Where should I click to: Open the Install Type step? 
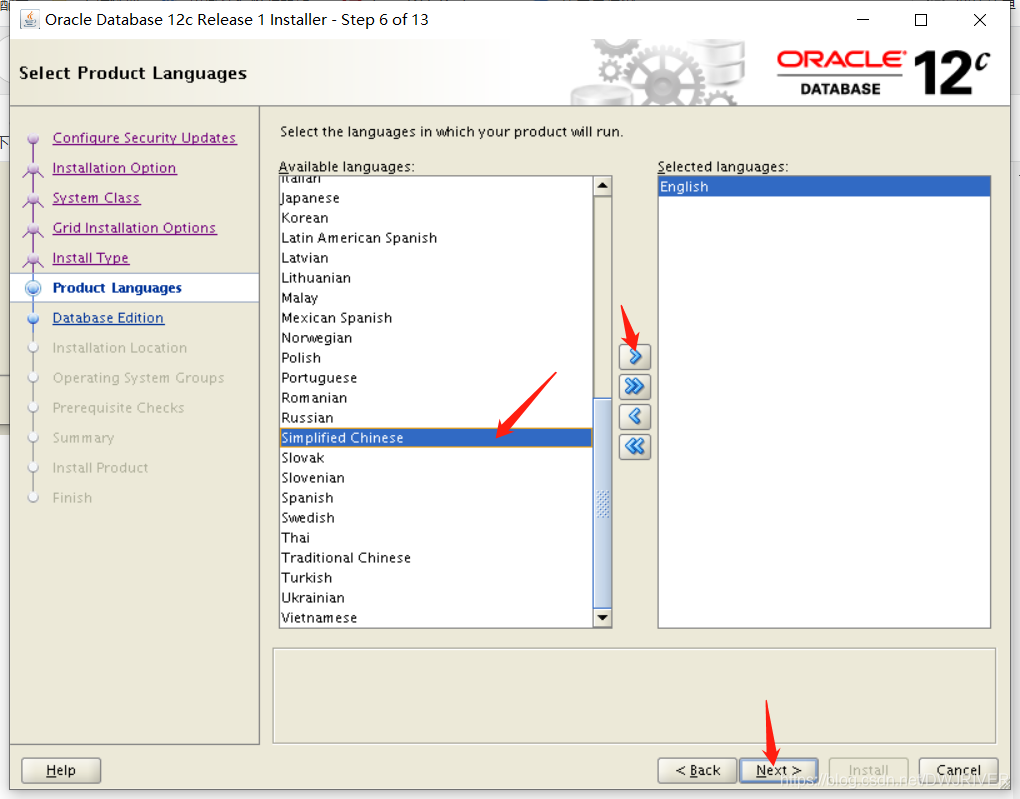(90, 258)
